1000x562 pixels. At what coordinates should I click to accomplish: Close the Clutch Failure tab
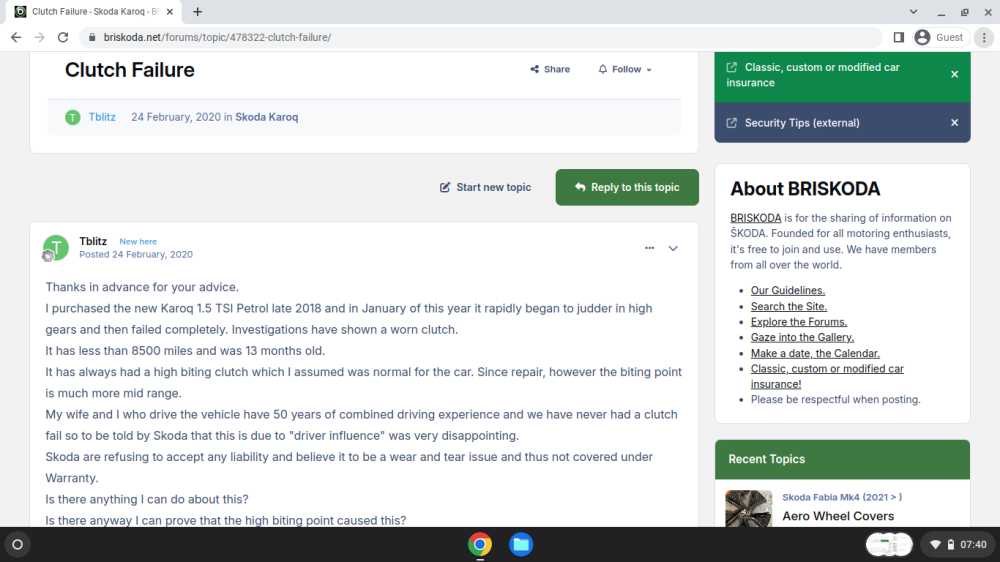pyautogui.click(x=170, y=11)
